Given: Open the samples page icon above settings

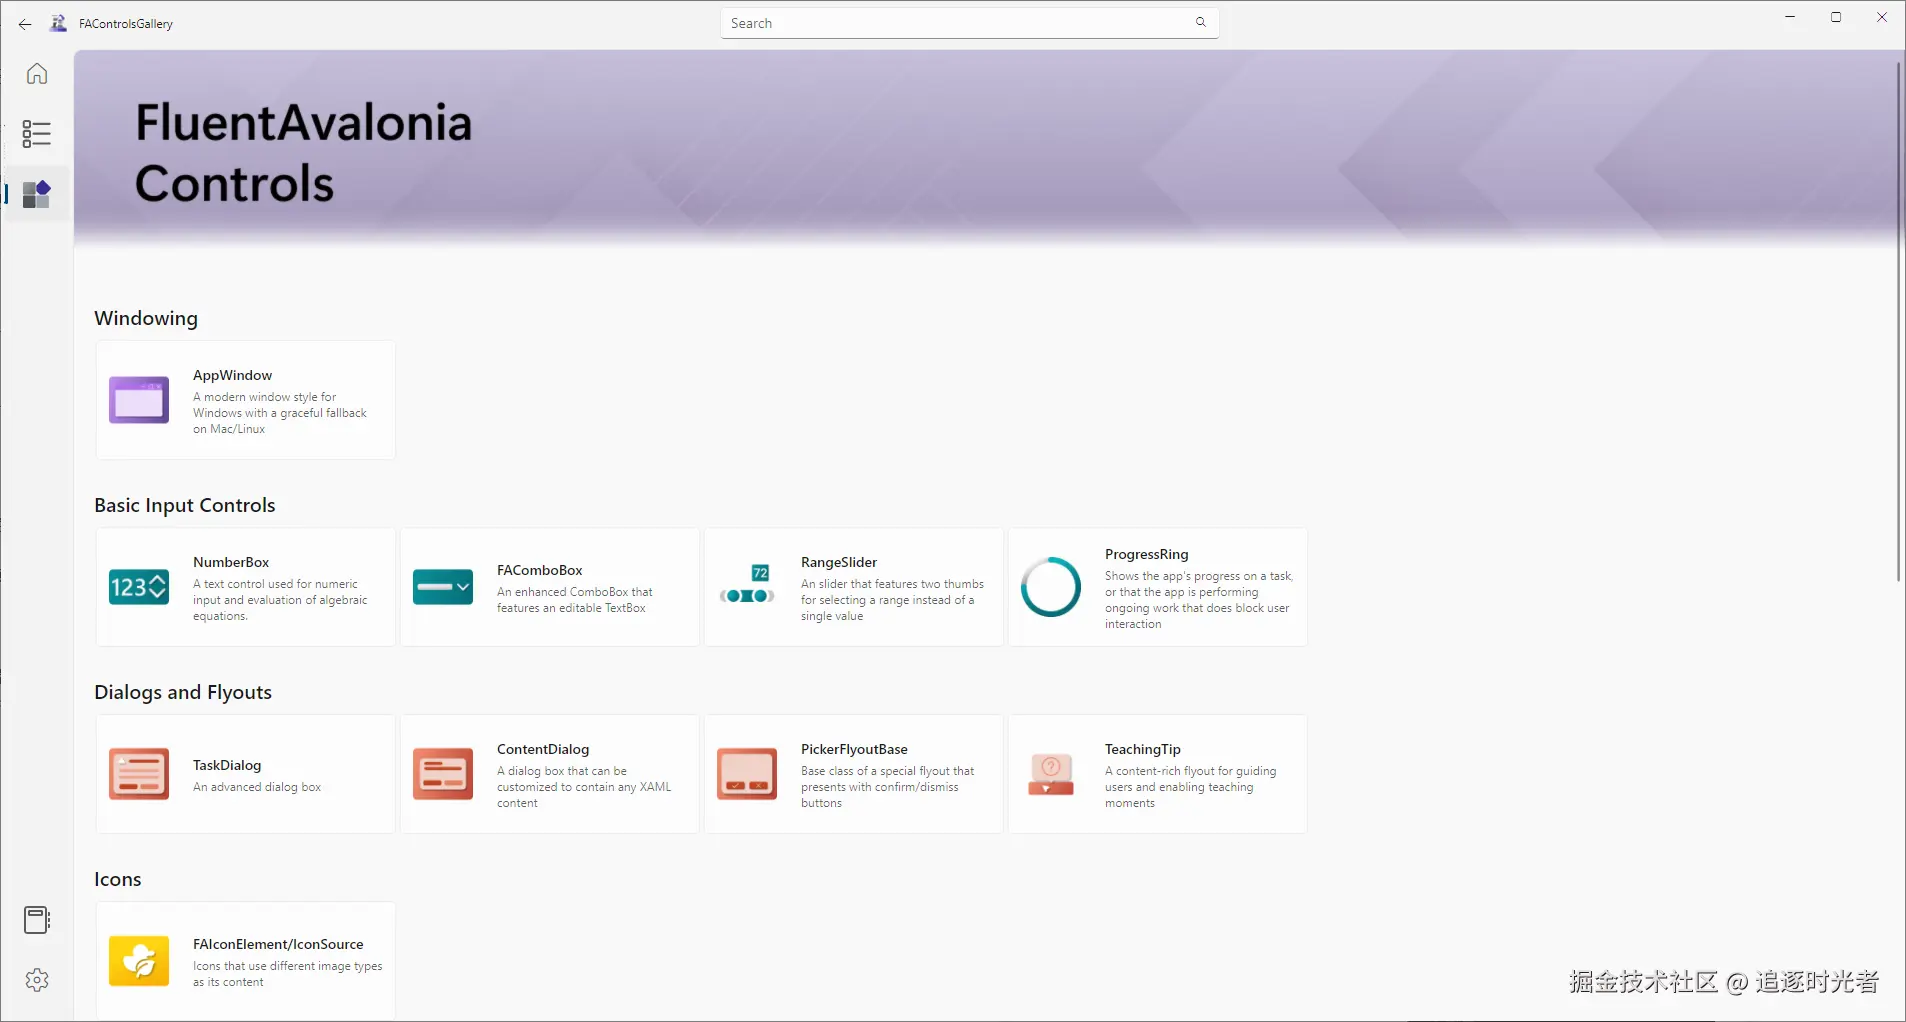Looking at the screenshot, I should [37, 920].
